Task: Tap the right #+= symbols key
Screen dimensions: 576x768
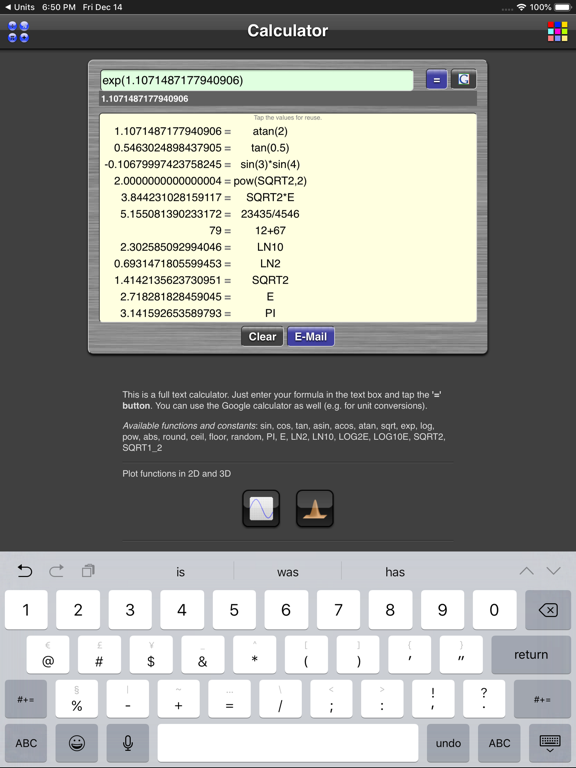Action: click(542, 699)
